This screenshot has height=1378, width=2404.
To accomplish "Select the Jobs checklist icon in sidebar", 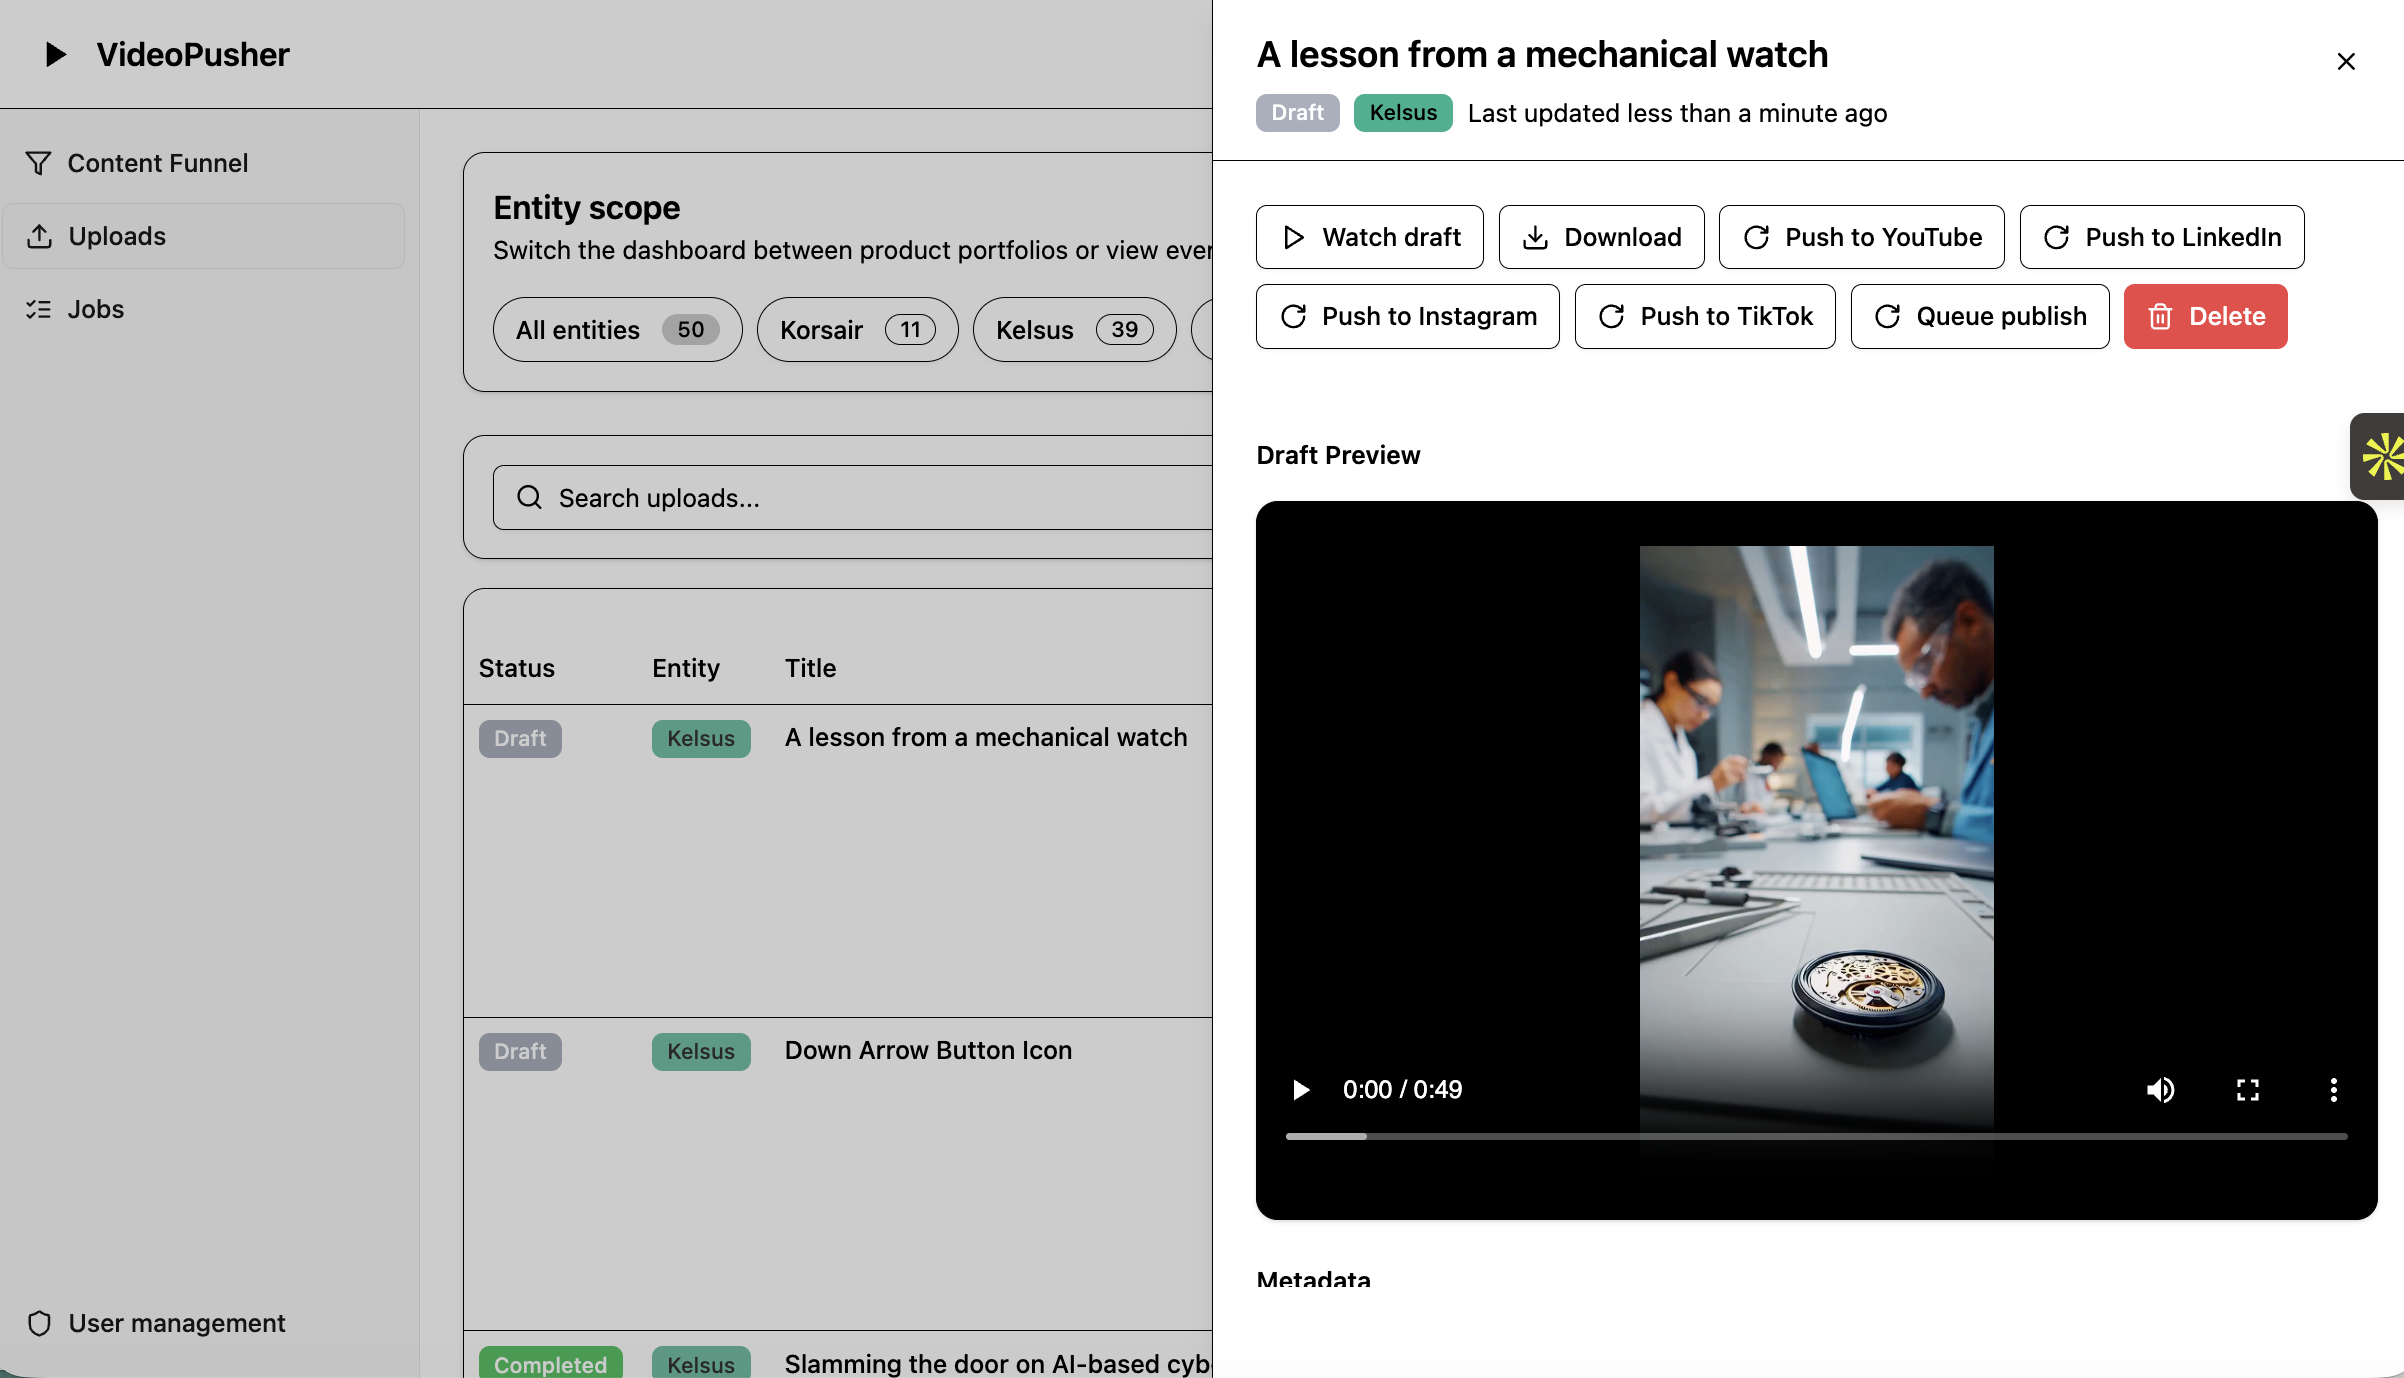I will click(40, 309).
